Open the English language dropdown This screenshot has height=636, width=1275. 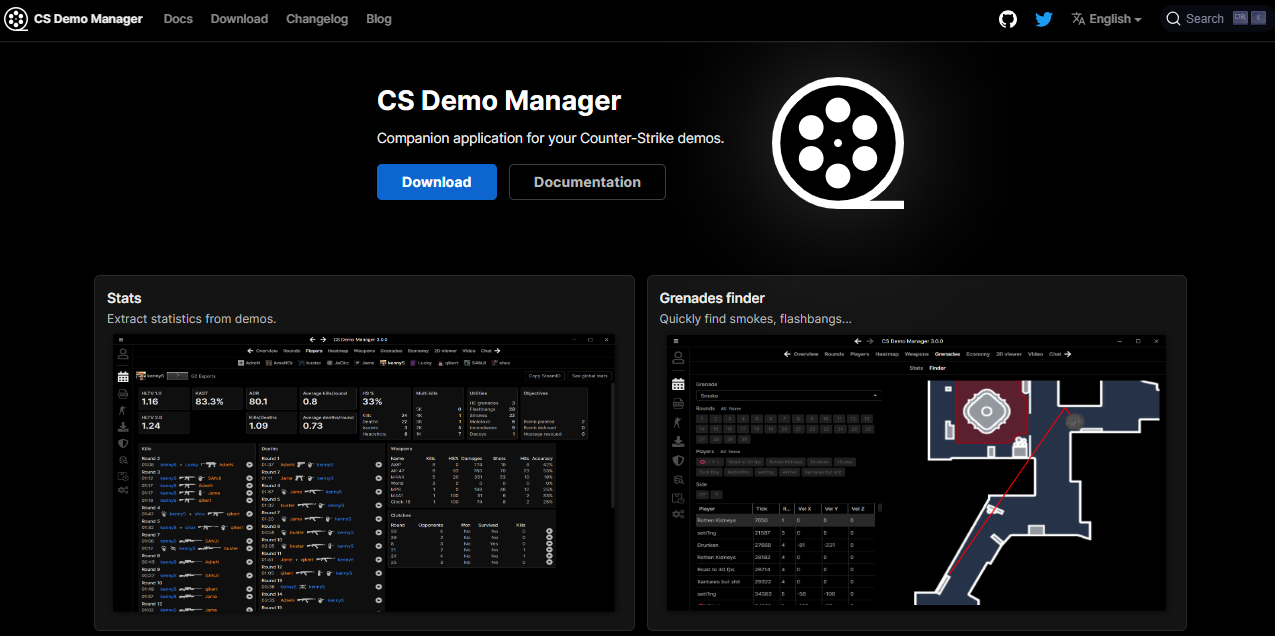click(1106, 18)
